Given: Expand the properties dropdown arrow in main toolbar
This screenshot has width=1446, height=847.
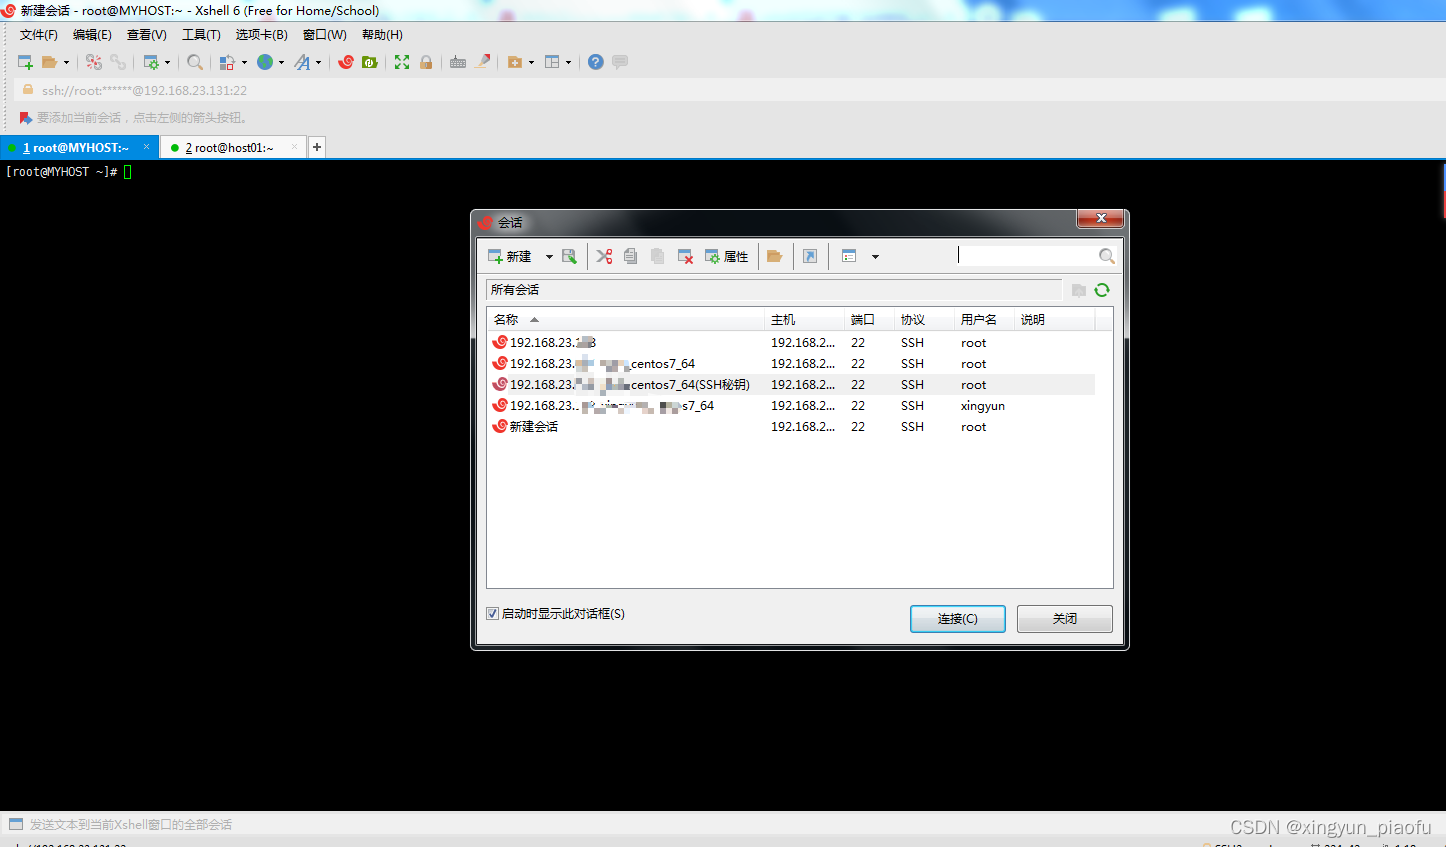Looking at the screenshot, I should (x=167, y=62).
